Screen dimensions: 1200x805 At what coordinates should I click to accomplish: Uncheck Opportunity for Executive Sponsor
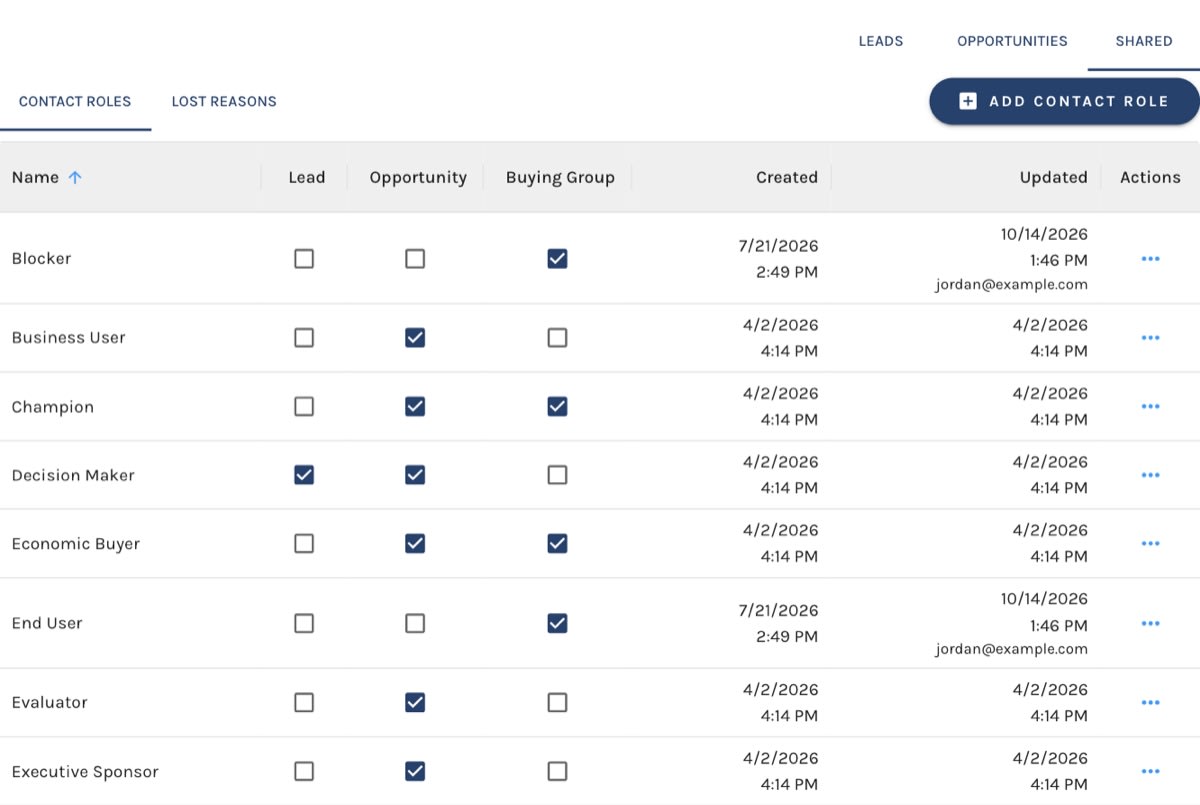pos(415,772)
